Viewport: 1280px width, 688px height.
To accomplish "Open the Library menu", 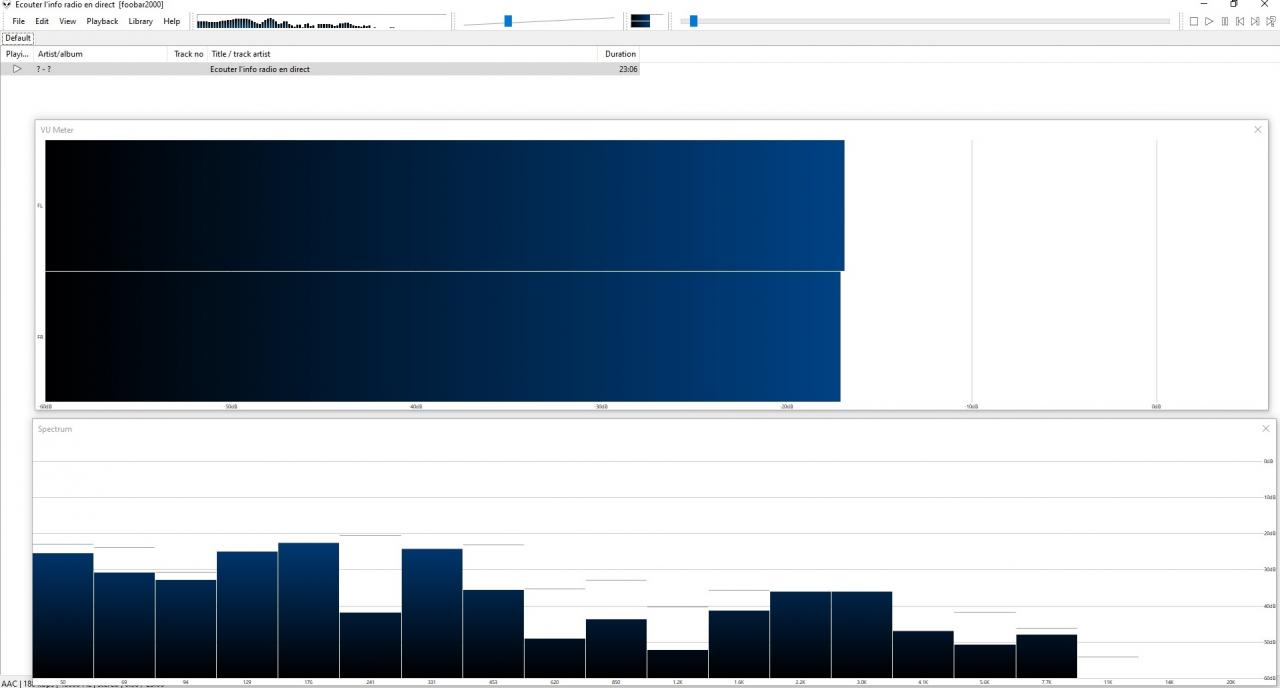I will click(x=141, y=21).
